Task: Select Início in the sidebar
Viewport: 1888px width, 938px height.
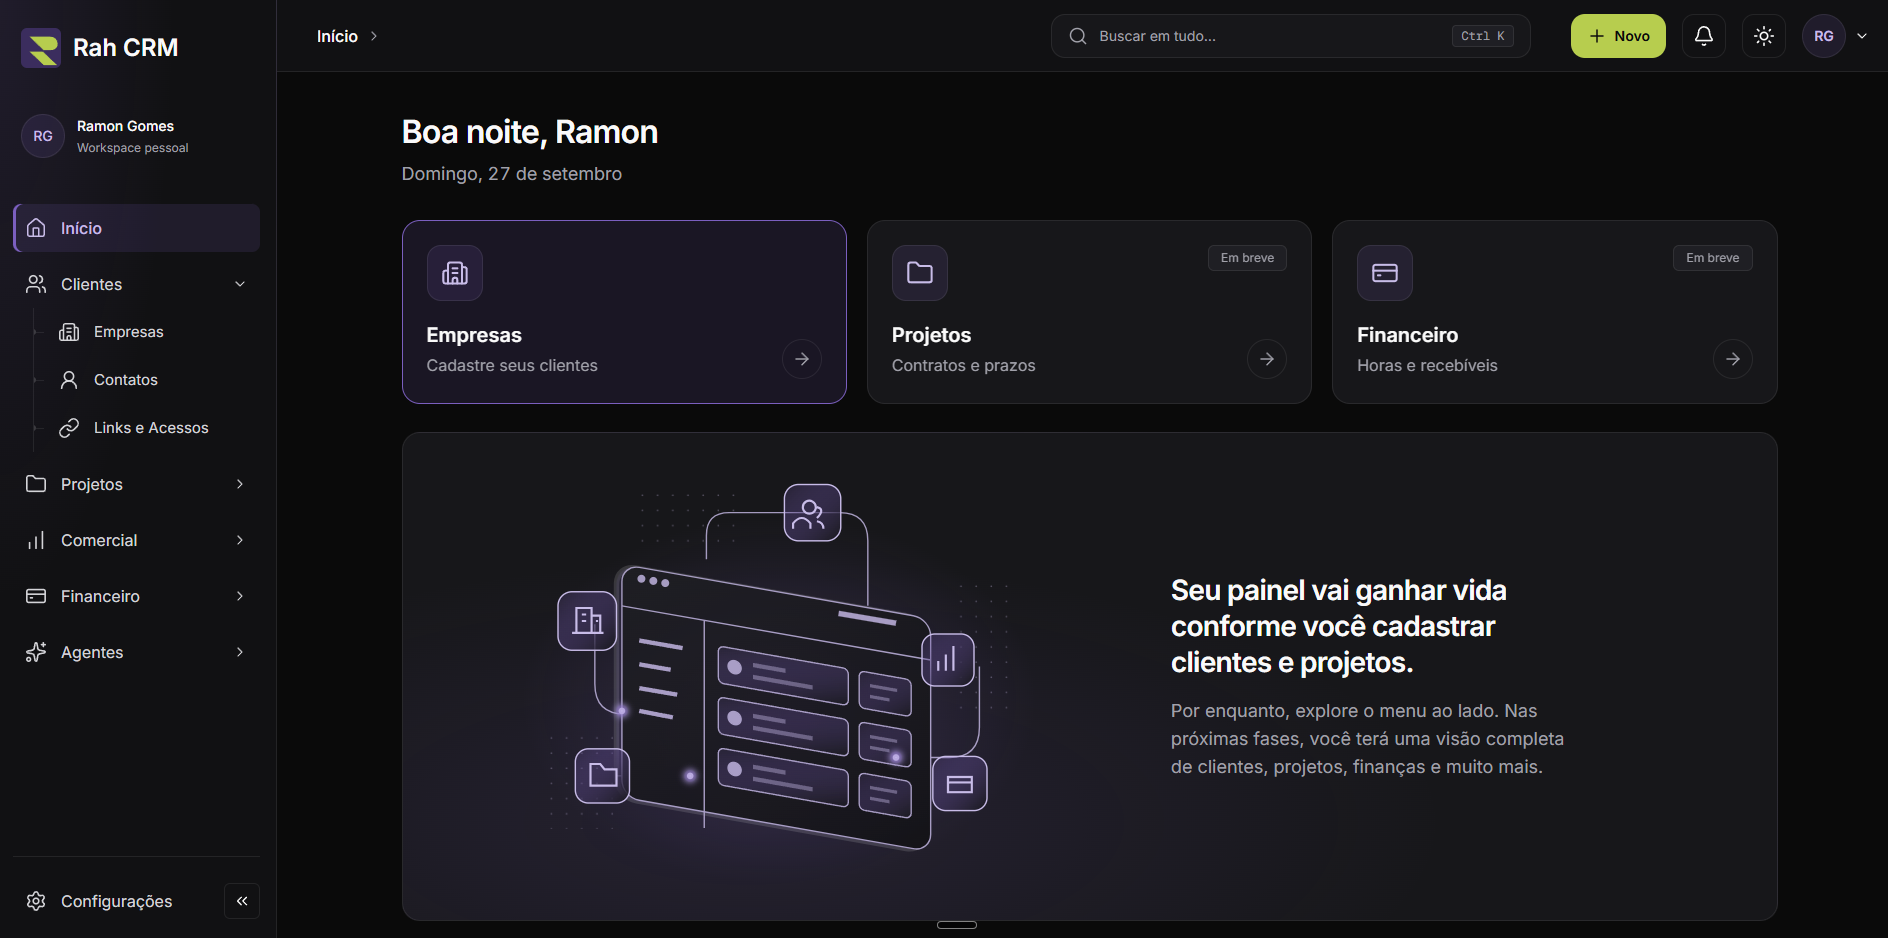Action: click(137, 228)
